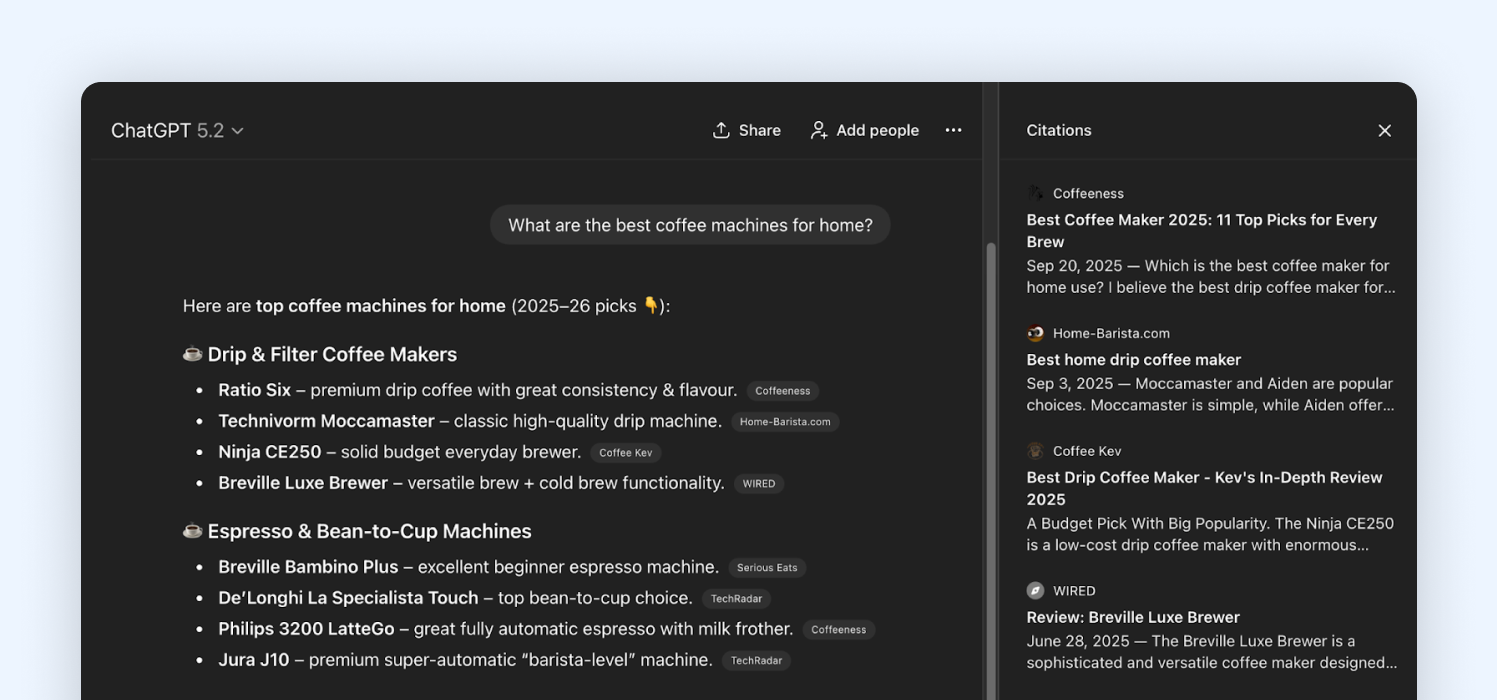The height and width of the screenshot is (700, 1497).
Task: Open the more options ellipsis menu
Action: pos(953,130)
